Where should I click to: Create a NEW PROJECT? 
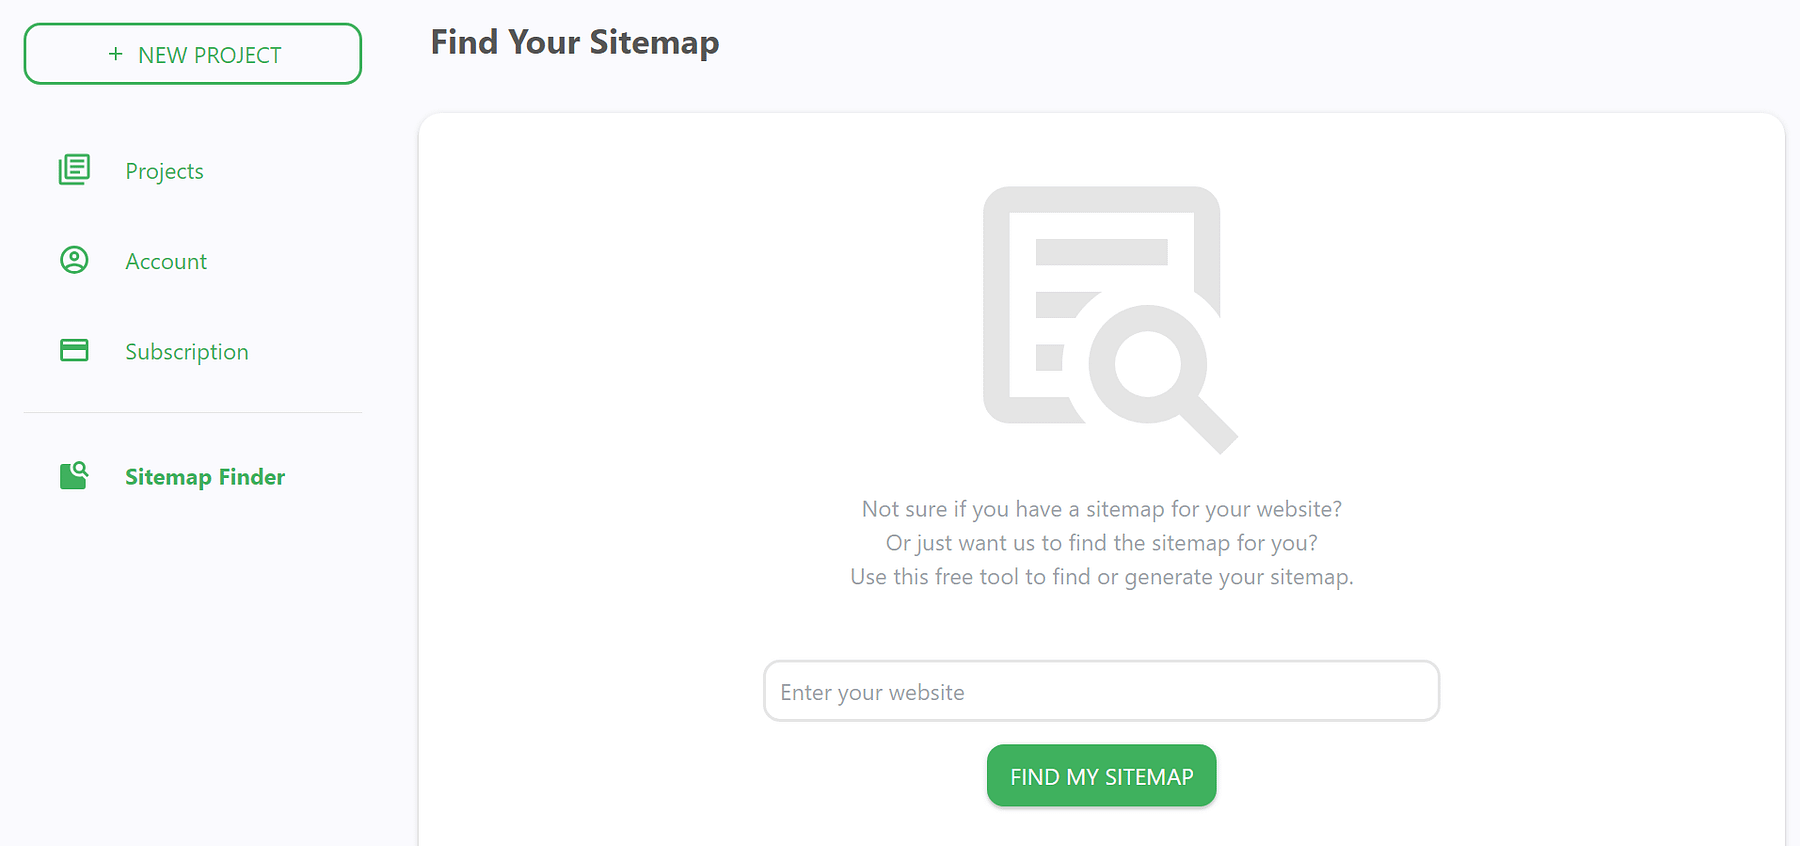pos(192,53)
